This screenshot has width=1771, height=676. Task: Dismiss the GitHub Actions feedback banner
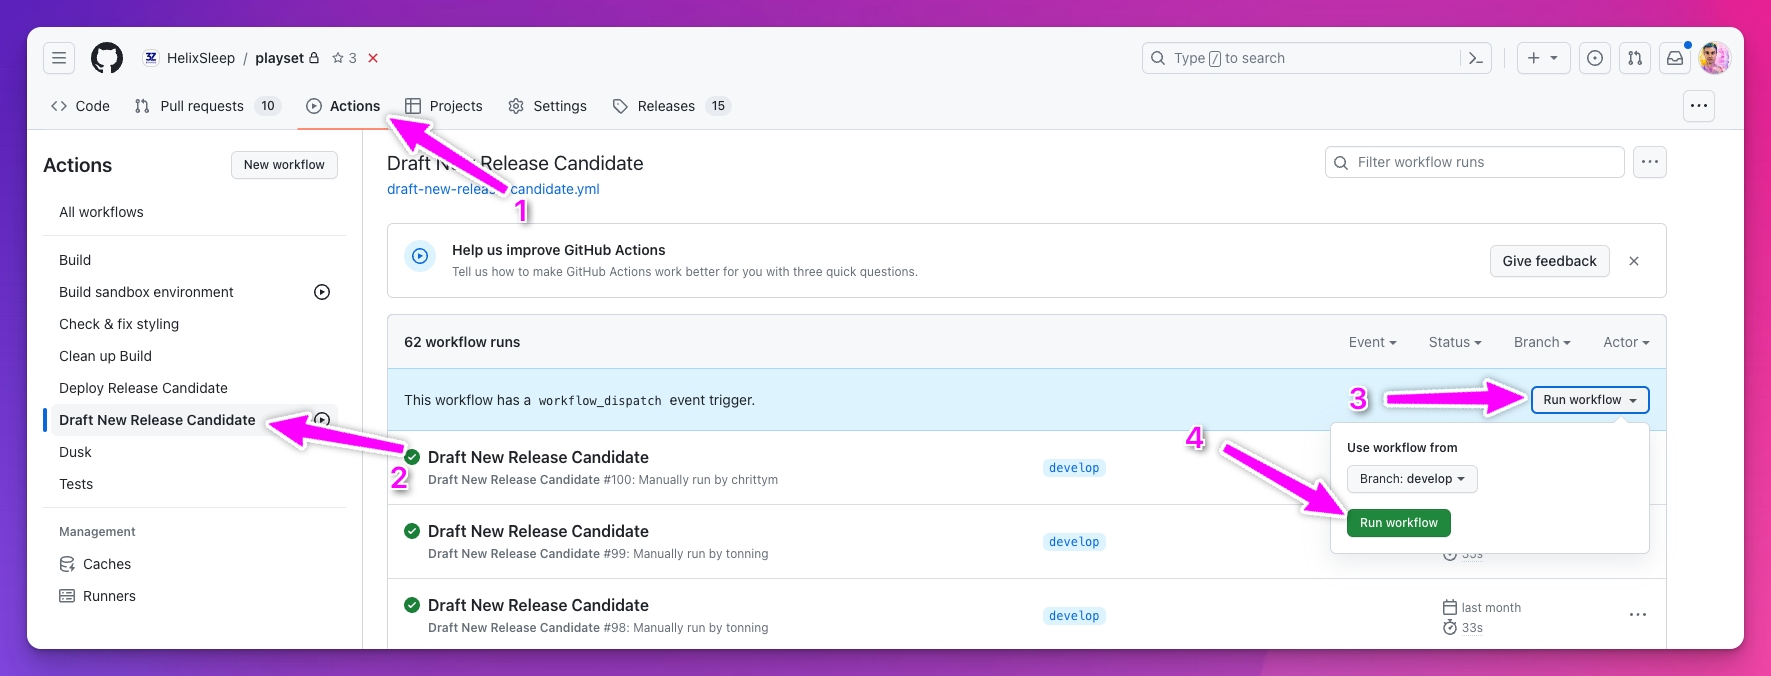pyautogui.click(x=1634, y=261)
